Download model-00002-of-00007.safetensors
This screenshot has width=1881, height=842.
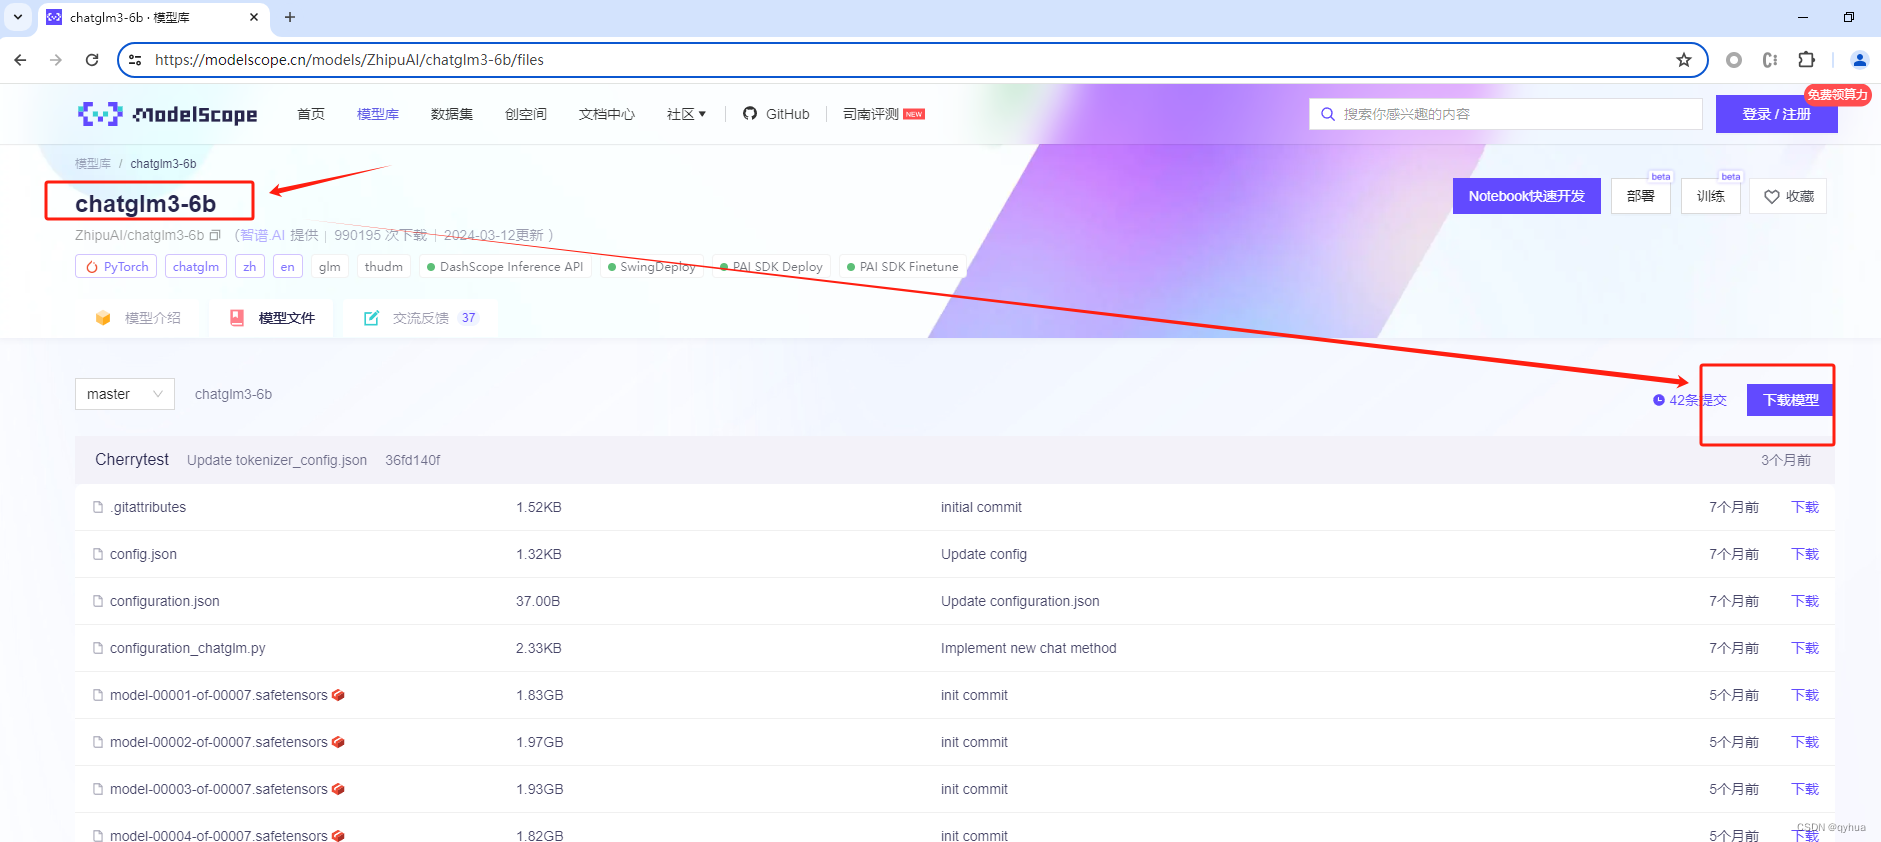coord(1805,742)
